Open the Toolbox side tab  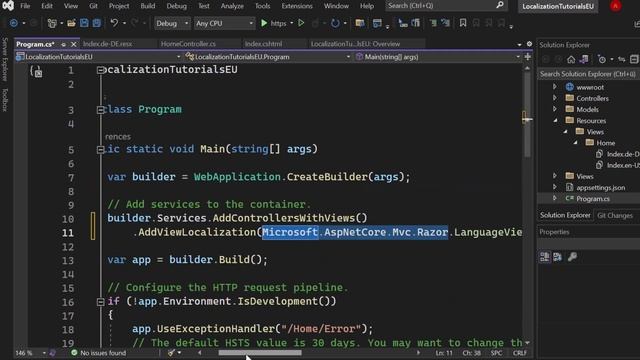[5, 100]
